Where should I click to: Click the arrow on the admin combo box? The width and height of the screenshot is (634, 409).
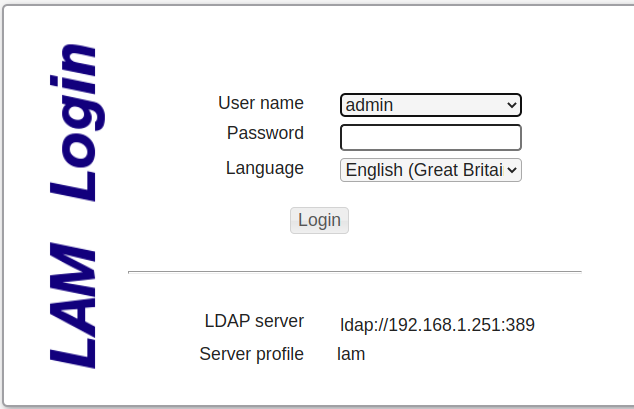click(512, 104)
